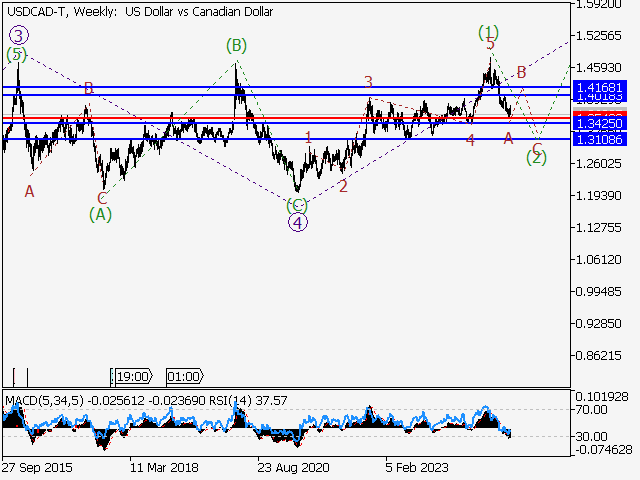Select the green (1) wave label
Screen dimensions: 640x480
(x=488, y=31)
